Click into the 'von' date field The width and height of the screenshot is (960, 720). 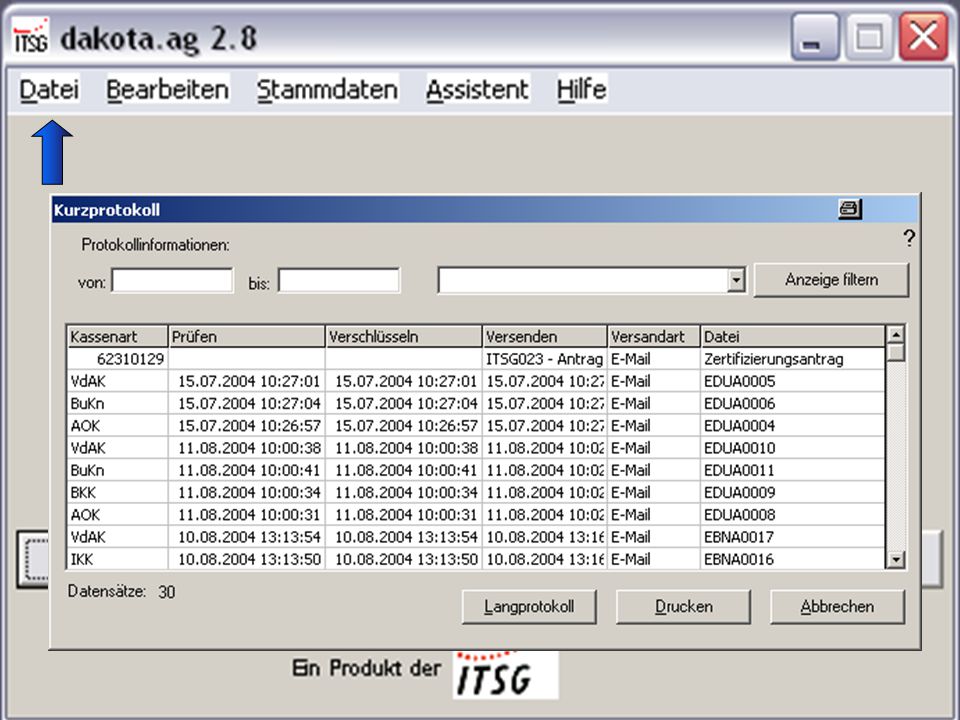click(x=172, y=281)
